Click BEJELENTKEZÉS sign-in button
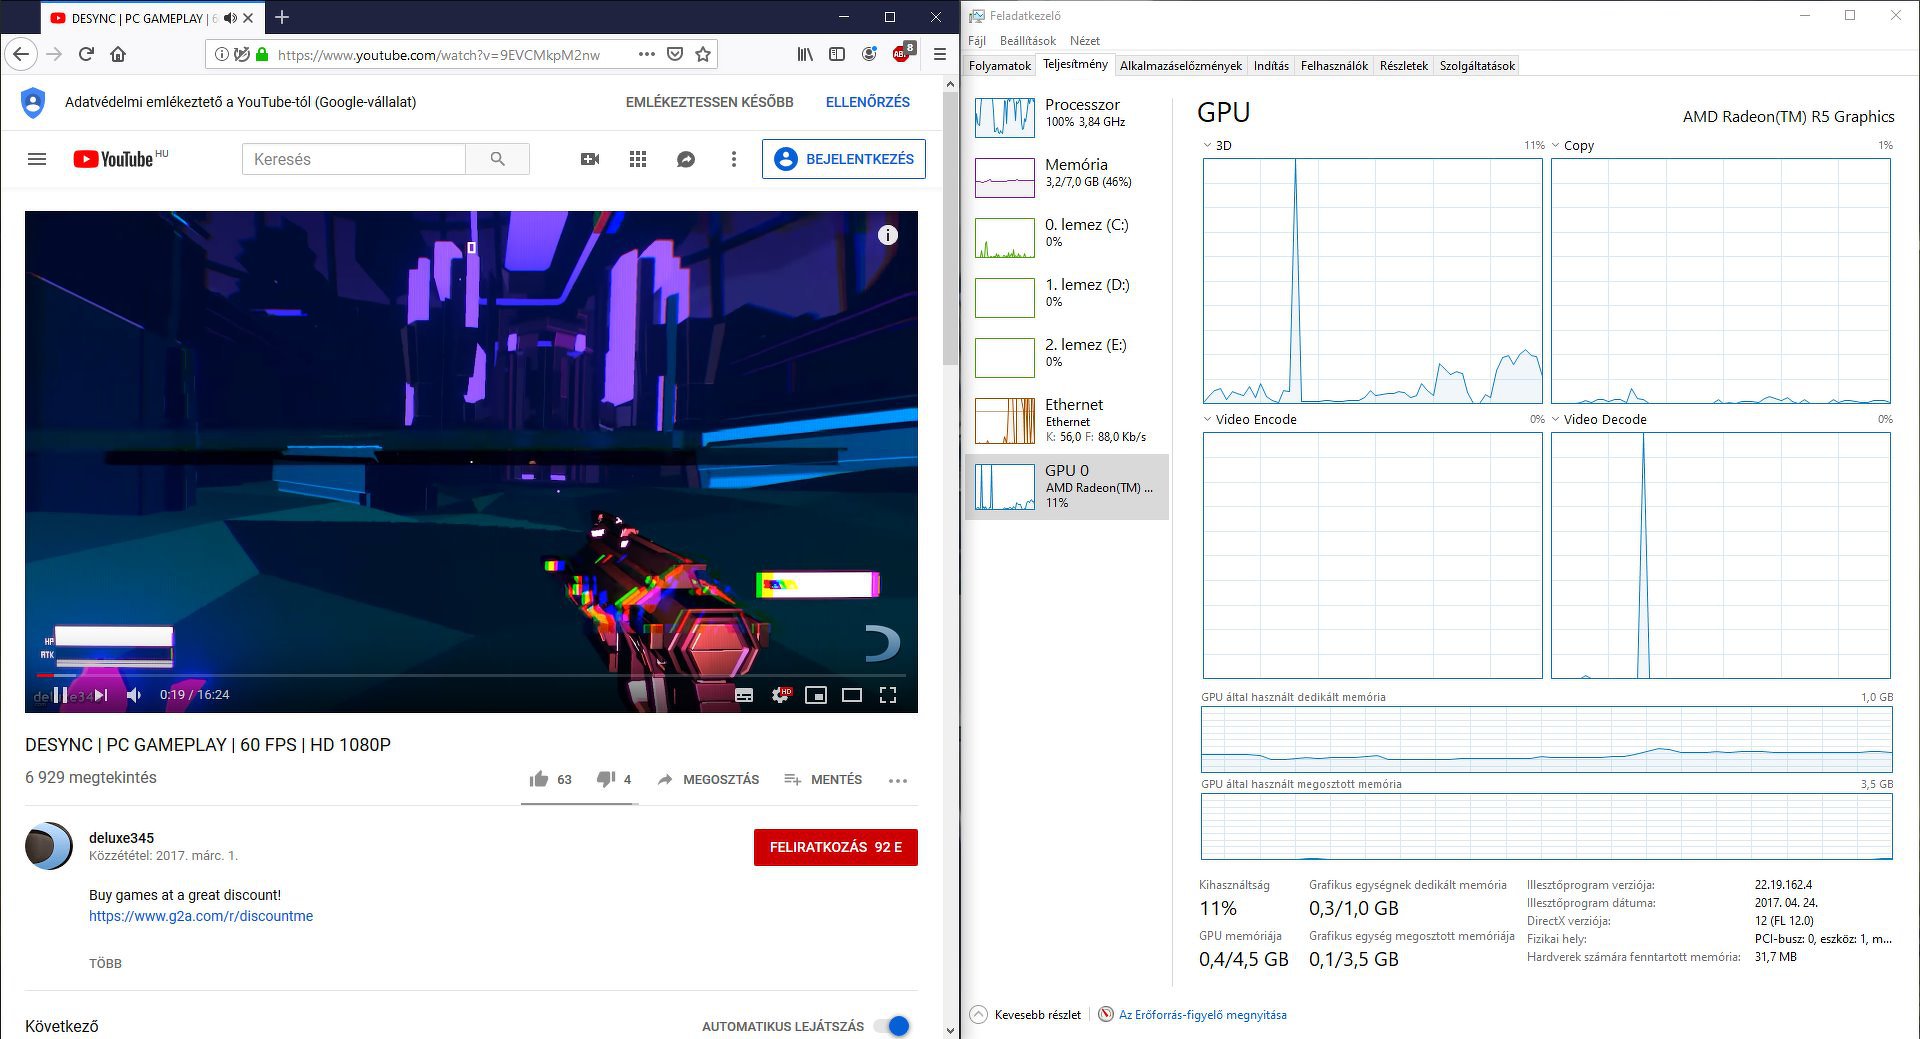 [x=844, y=159]
